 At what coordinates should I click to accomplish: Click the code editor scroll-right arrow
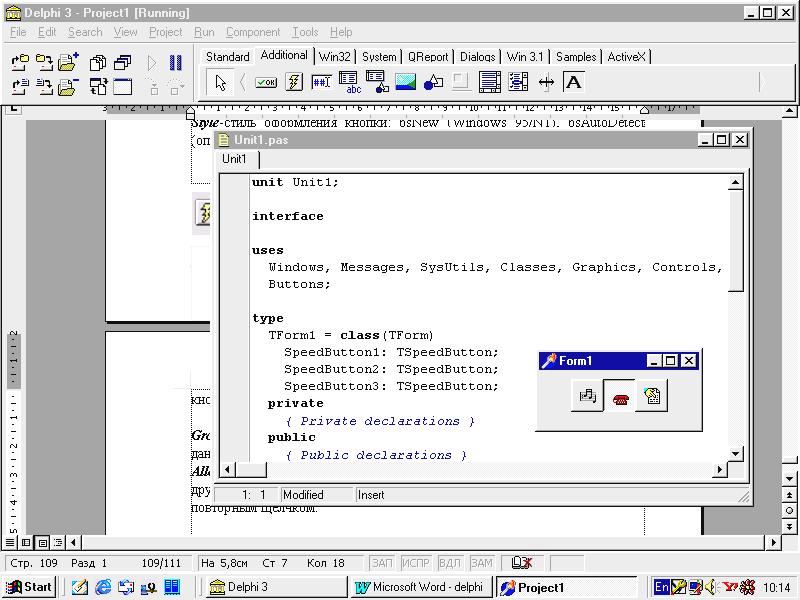tap(719, 469)
